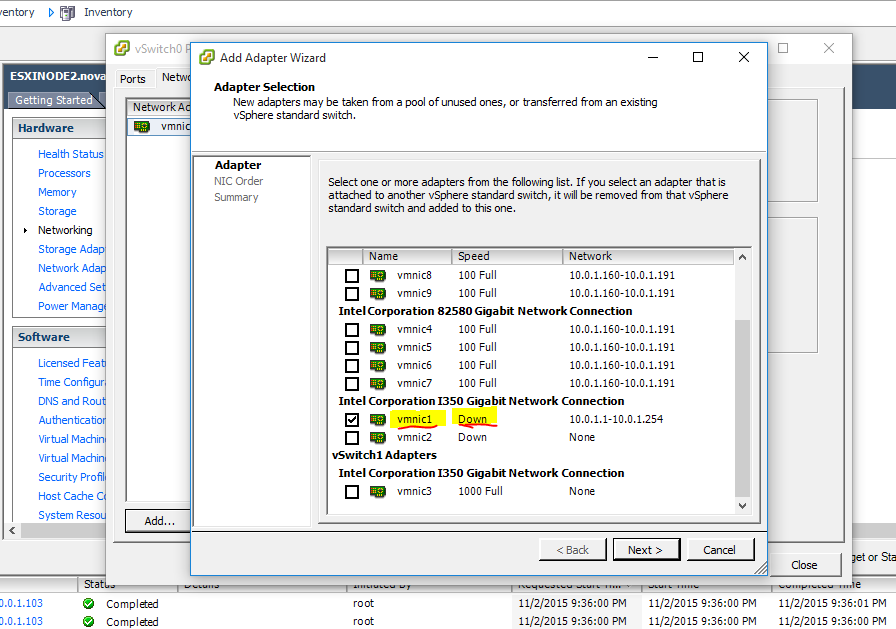Click the left scroll arrow under the sidebar
The height and width of the screenshot is (629, 896).
coord(12,530)
